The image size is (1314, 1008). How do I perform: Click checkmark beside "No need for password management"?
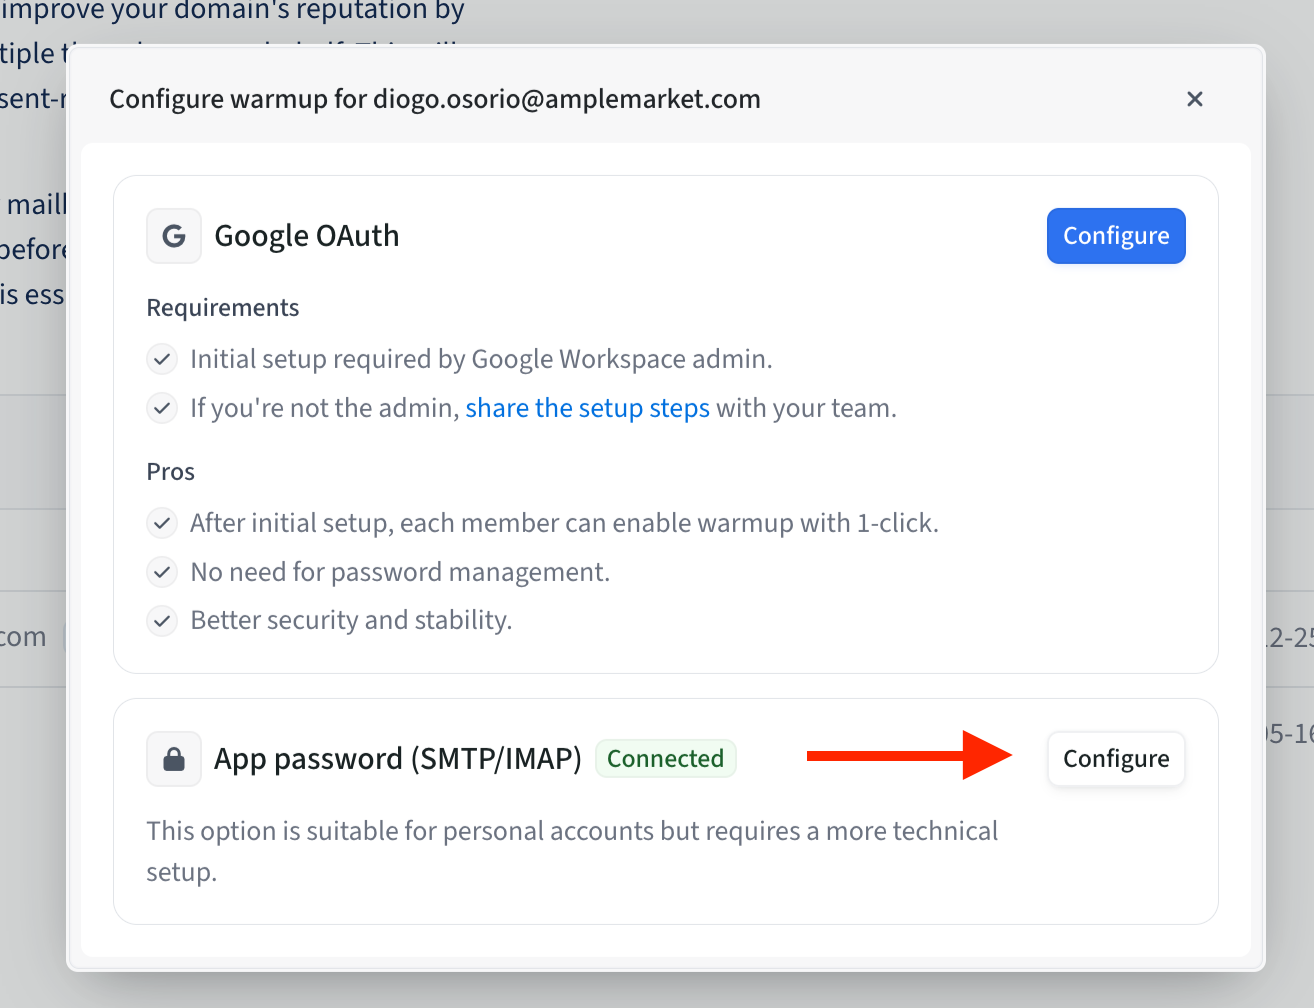(162, 572)
